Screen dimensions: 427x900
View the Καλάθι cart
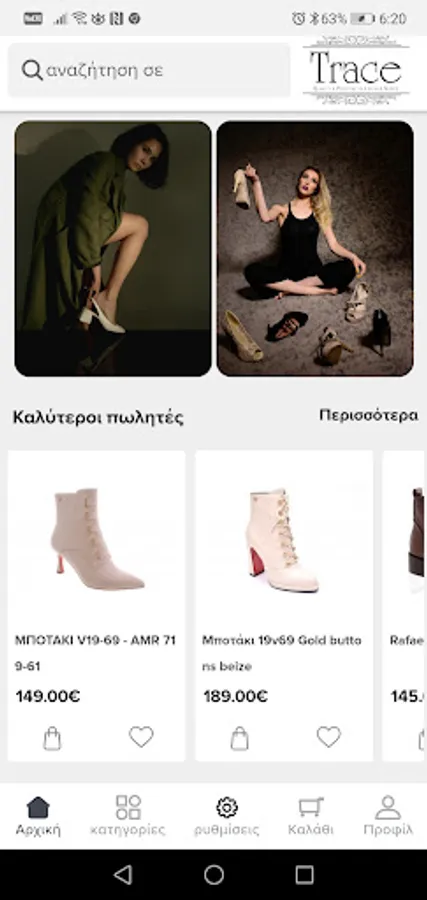tap(310, 816)
